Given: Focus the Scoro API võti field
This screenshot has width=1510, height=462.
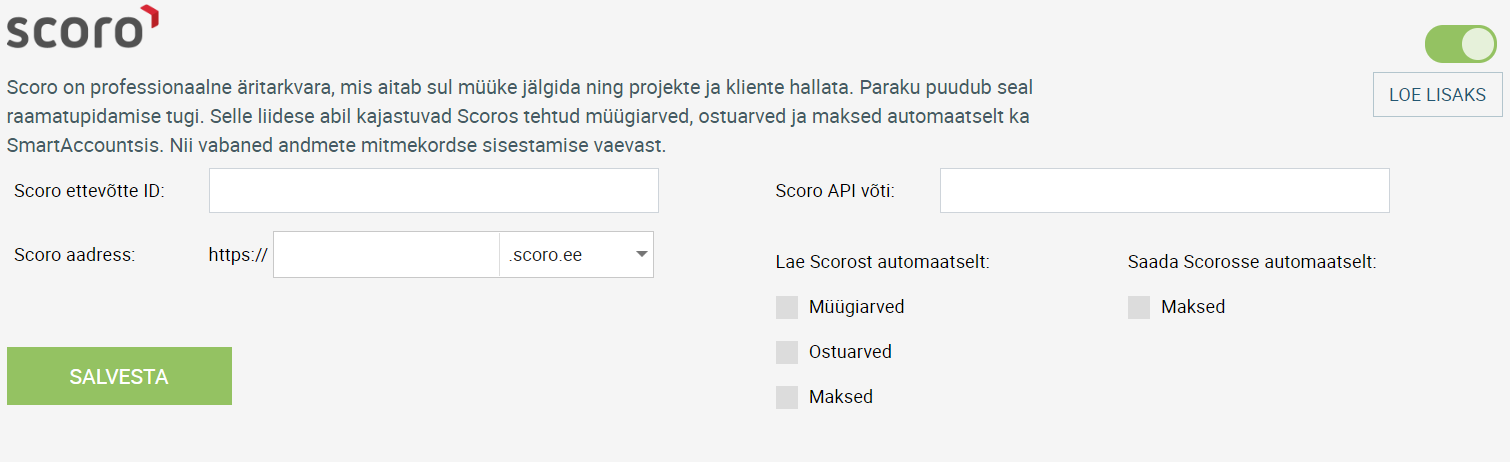Looking at the screenshot, I should [x=1165, y=190].
